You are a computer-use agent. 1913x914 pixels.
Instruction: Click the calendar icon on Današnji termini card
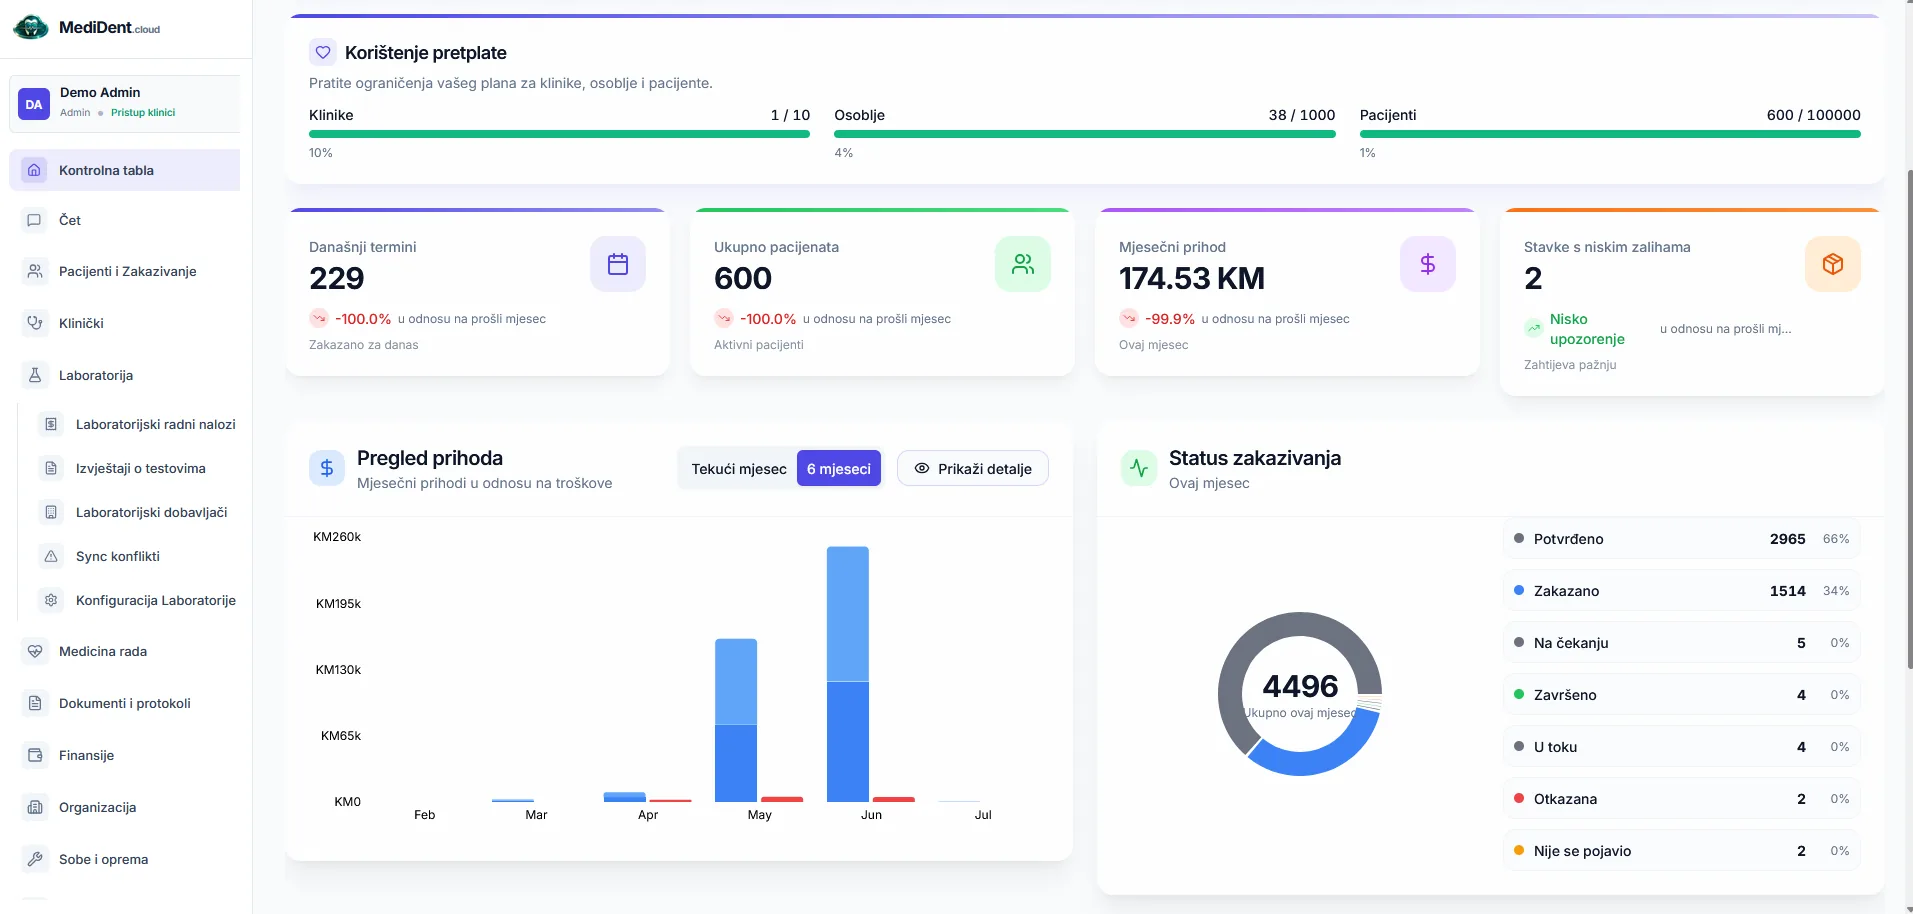tap(618, 264)
